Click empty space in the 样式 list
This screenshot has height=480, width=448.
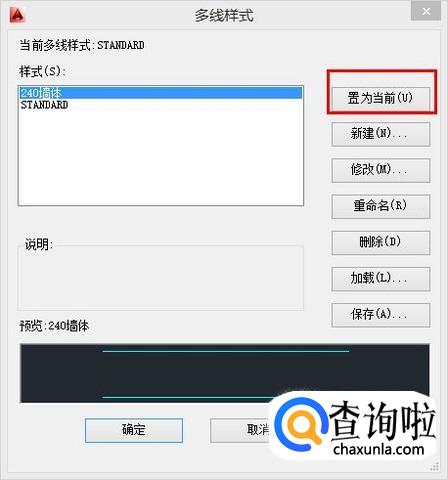pos(160,157)
